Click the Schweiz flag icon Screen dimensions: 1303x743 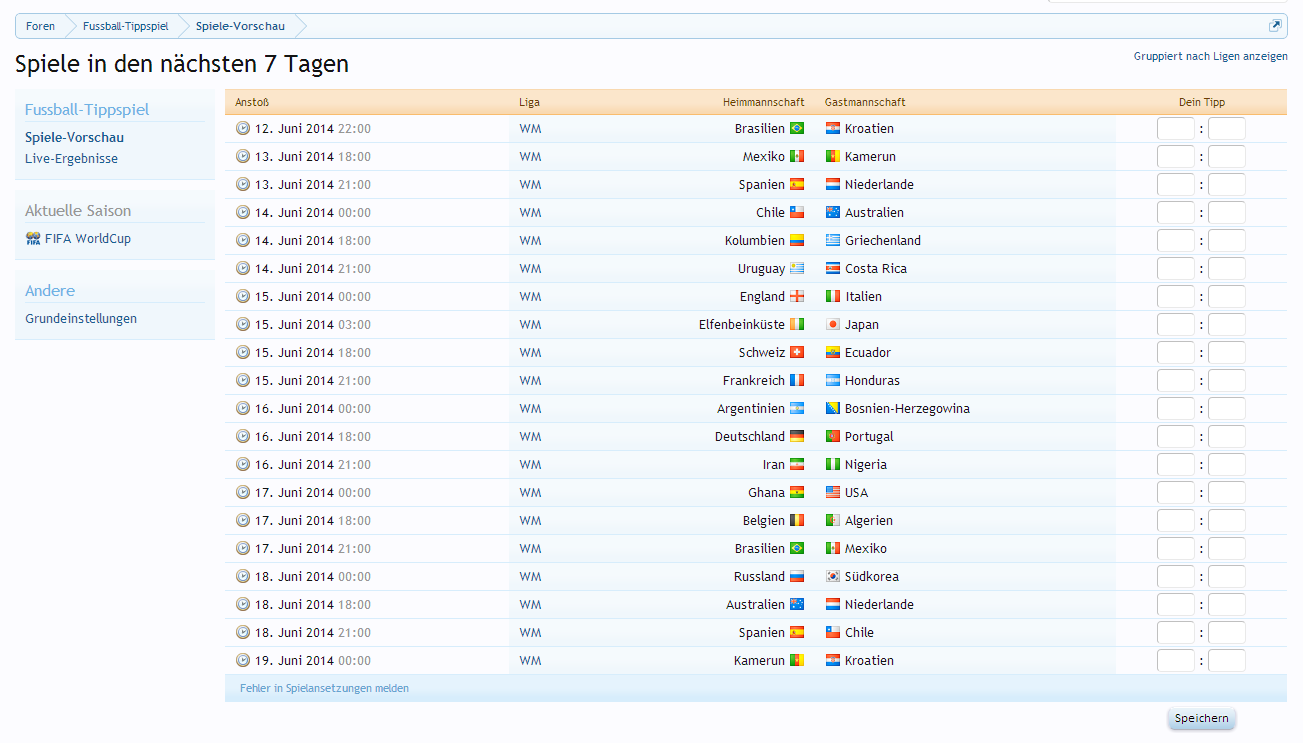(797, 352)
